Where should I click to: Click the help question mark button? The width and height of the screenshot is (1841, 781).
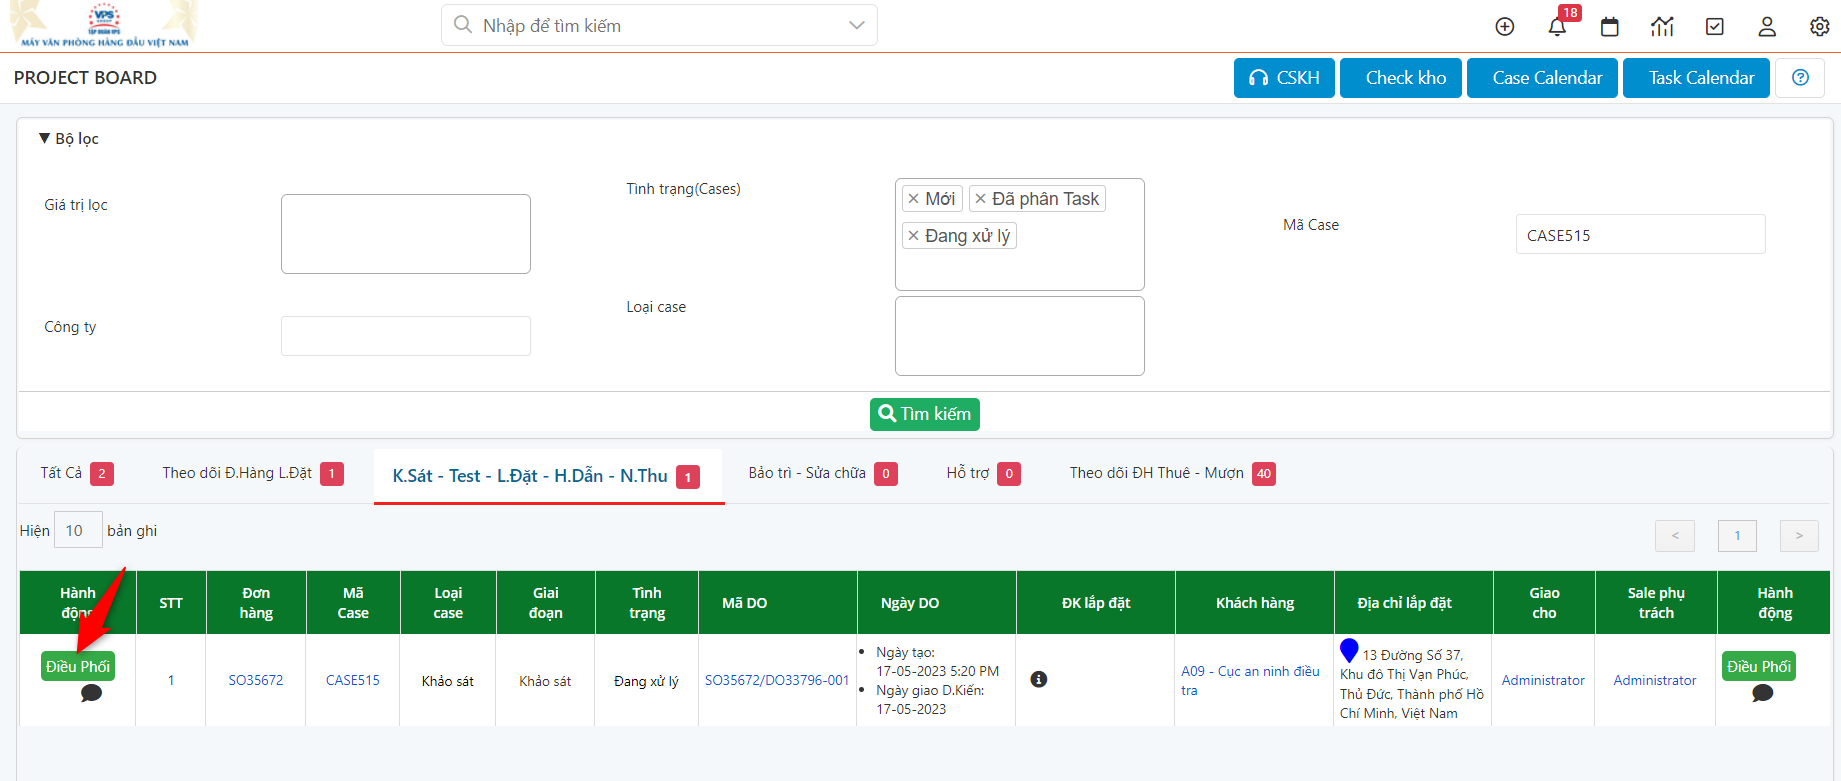pos(1800,78)
